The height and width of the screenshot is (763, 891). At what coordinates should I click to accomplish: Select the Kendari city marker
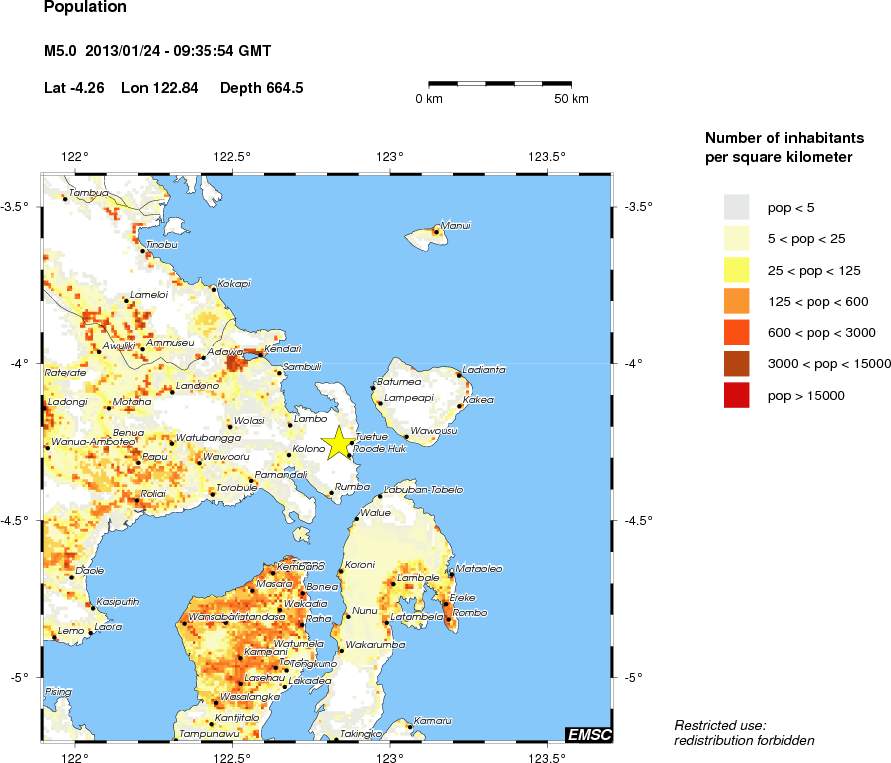pyautogui.click(x=261, y=354)
